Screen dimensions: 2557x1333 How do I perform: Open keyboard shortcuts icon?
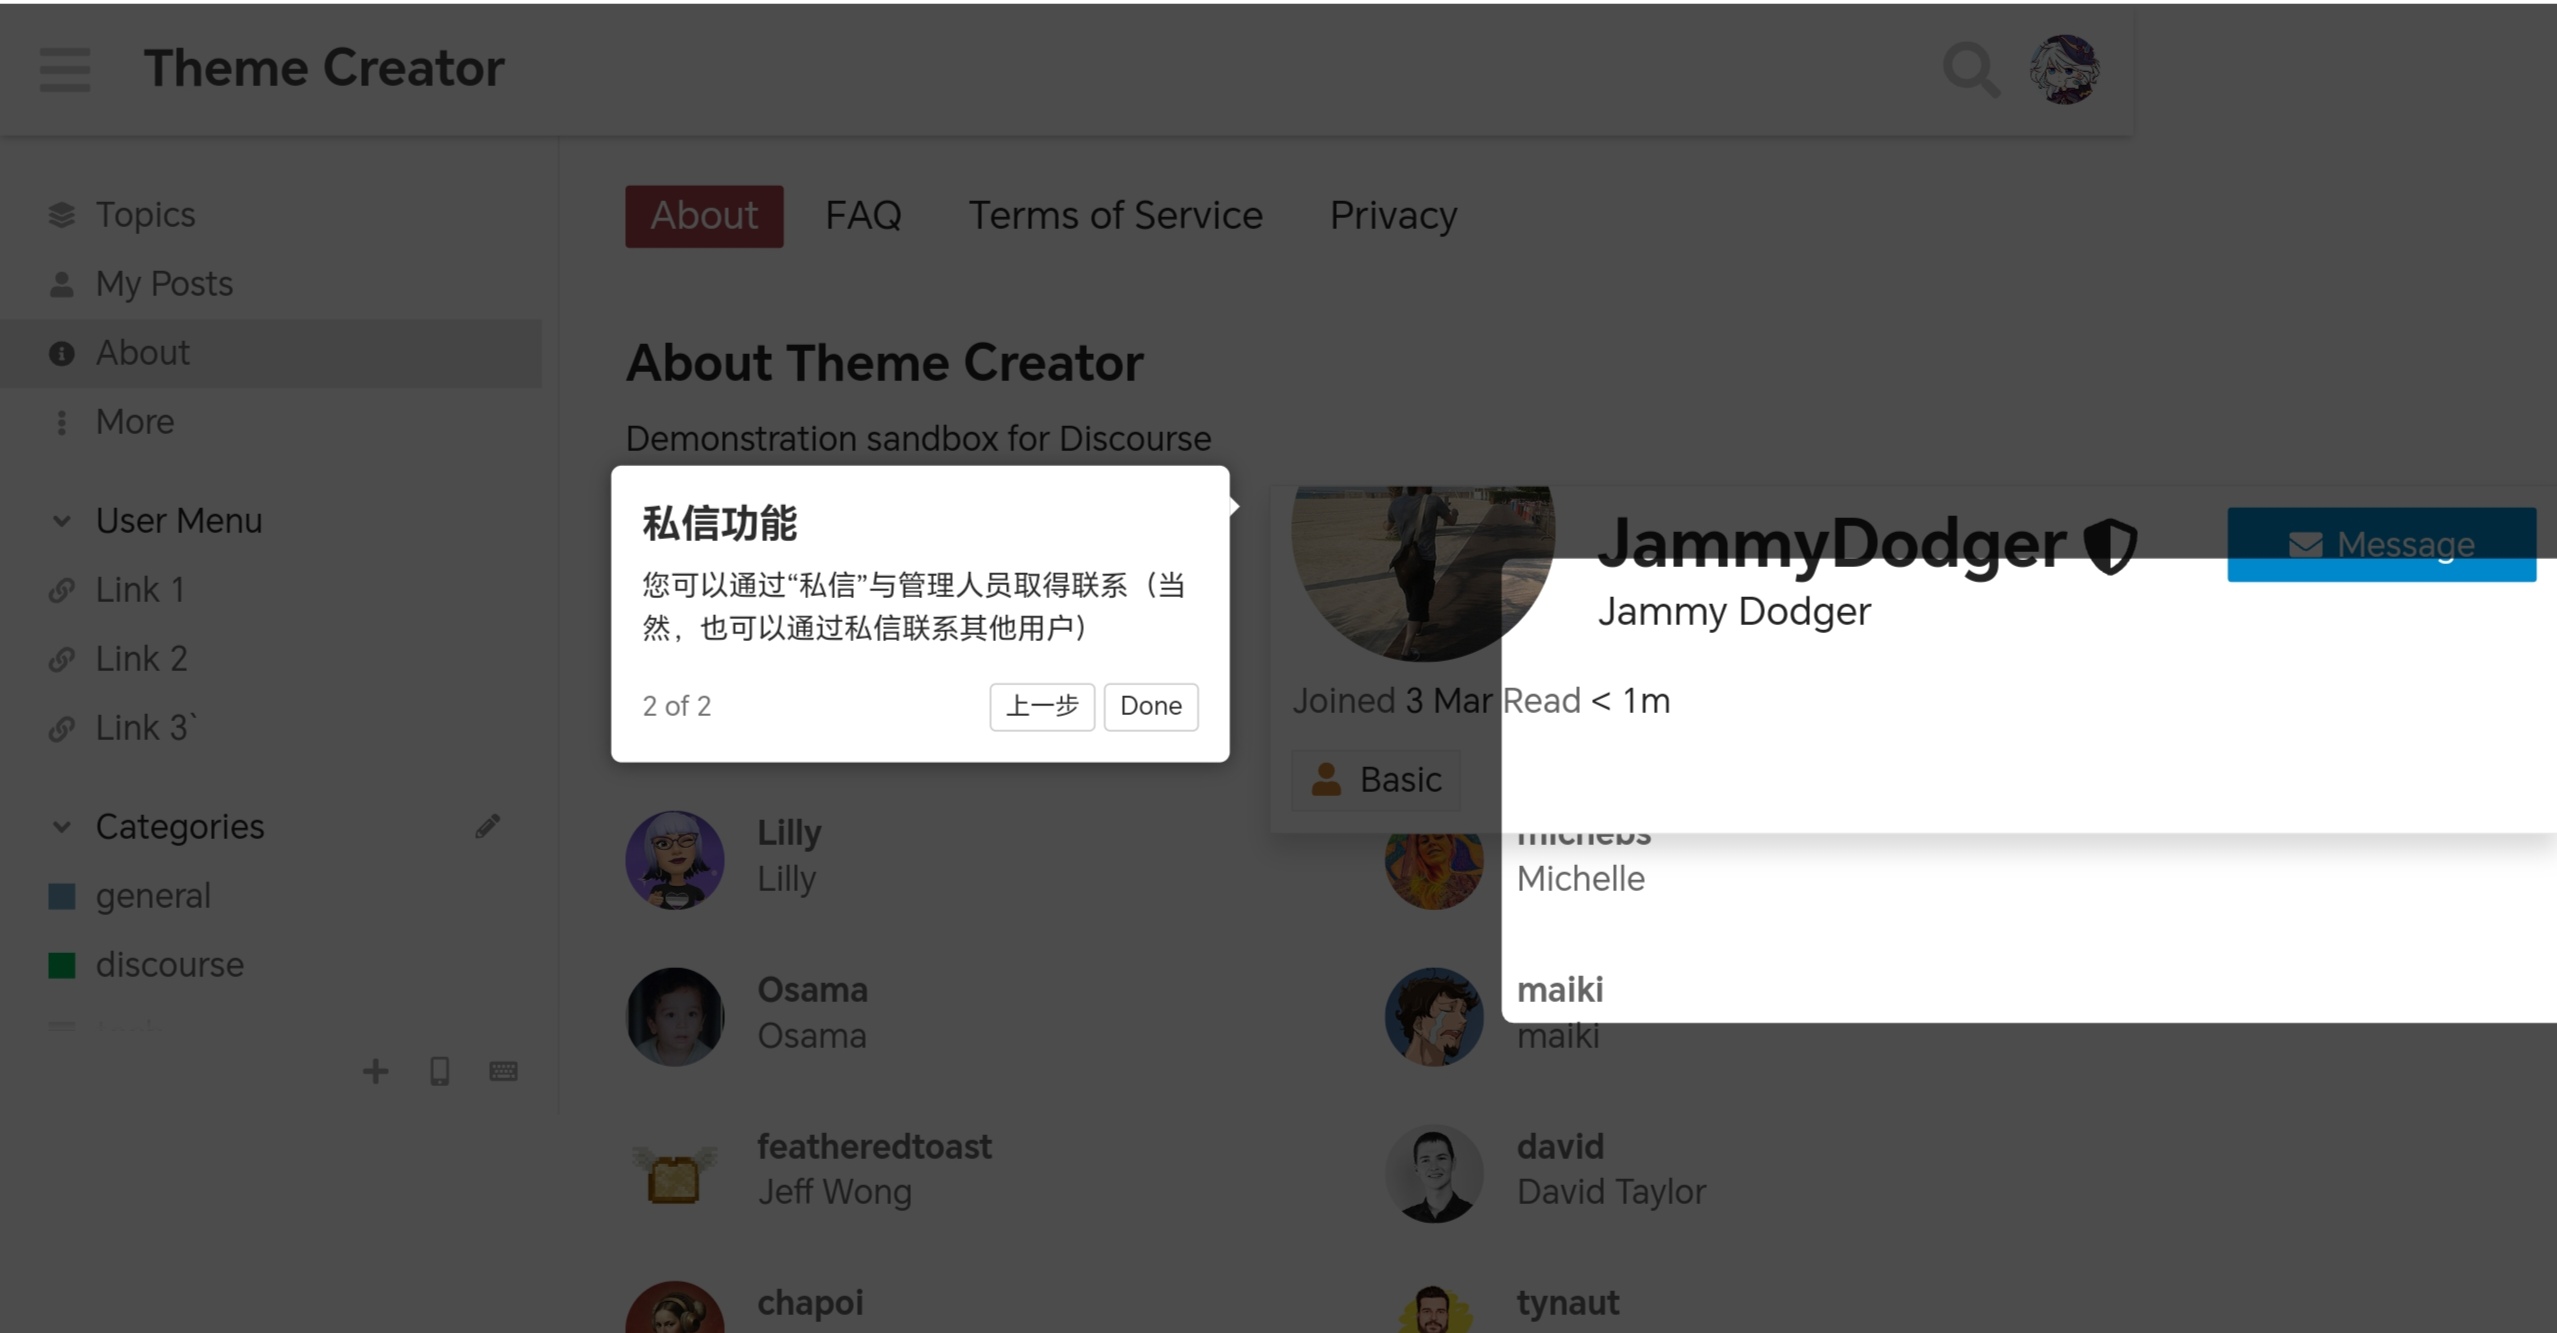503,1071
